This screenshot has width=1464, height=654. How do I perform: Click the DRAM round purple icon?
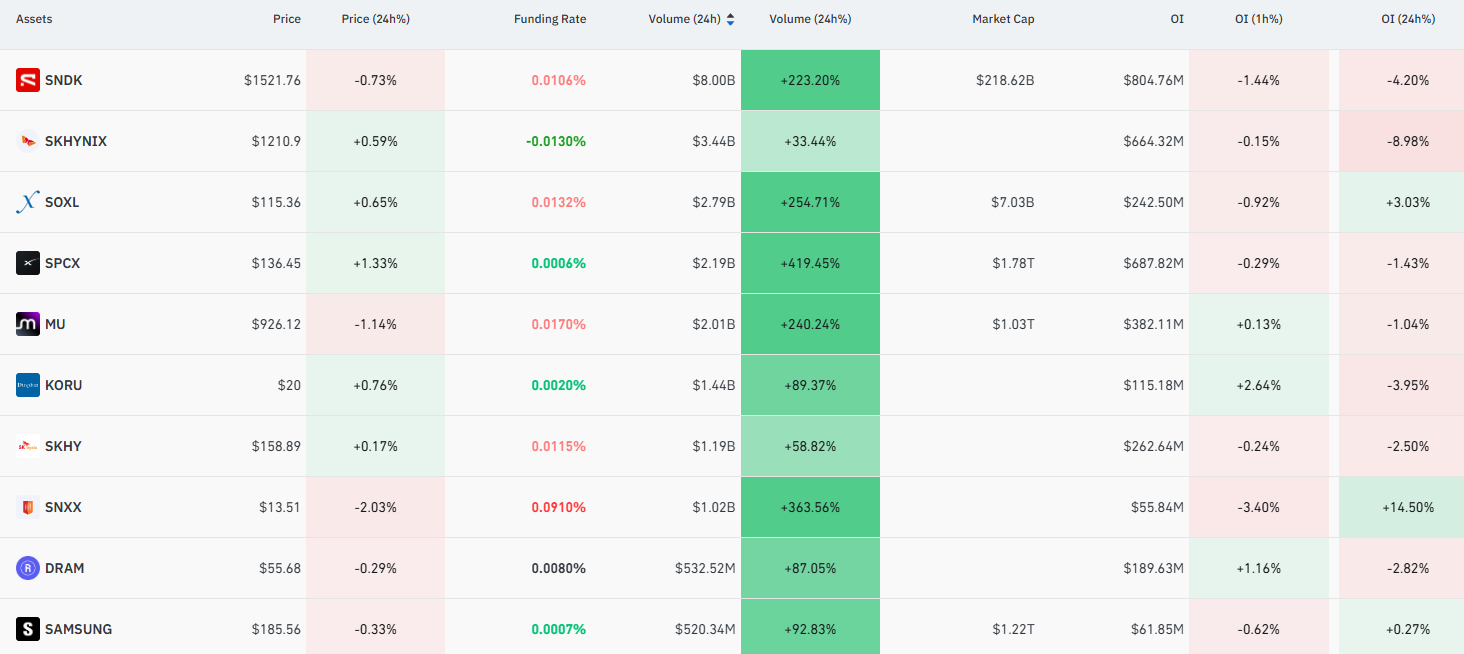tap(28, 568)
